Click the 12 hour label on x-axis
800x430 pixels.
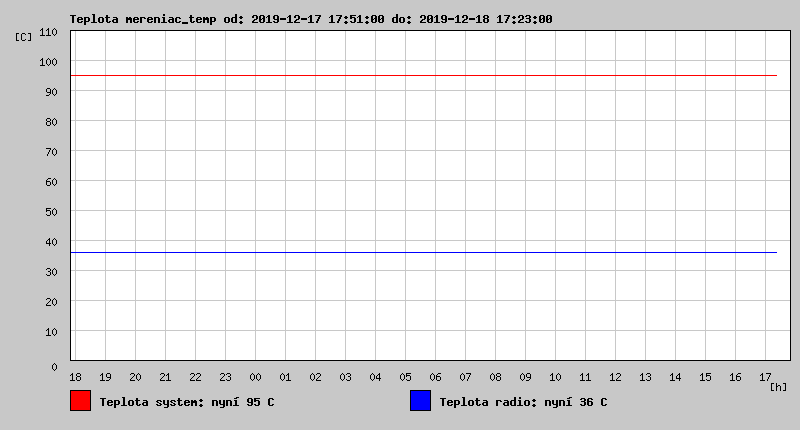[x=615, y=377]
